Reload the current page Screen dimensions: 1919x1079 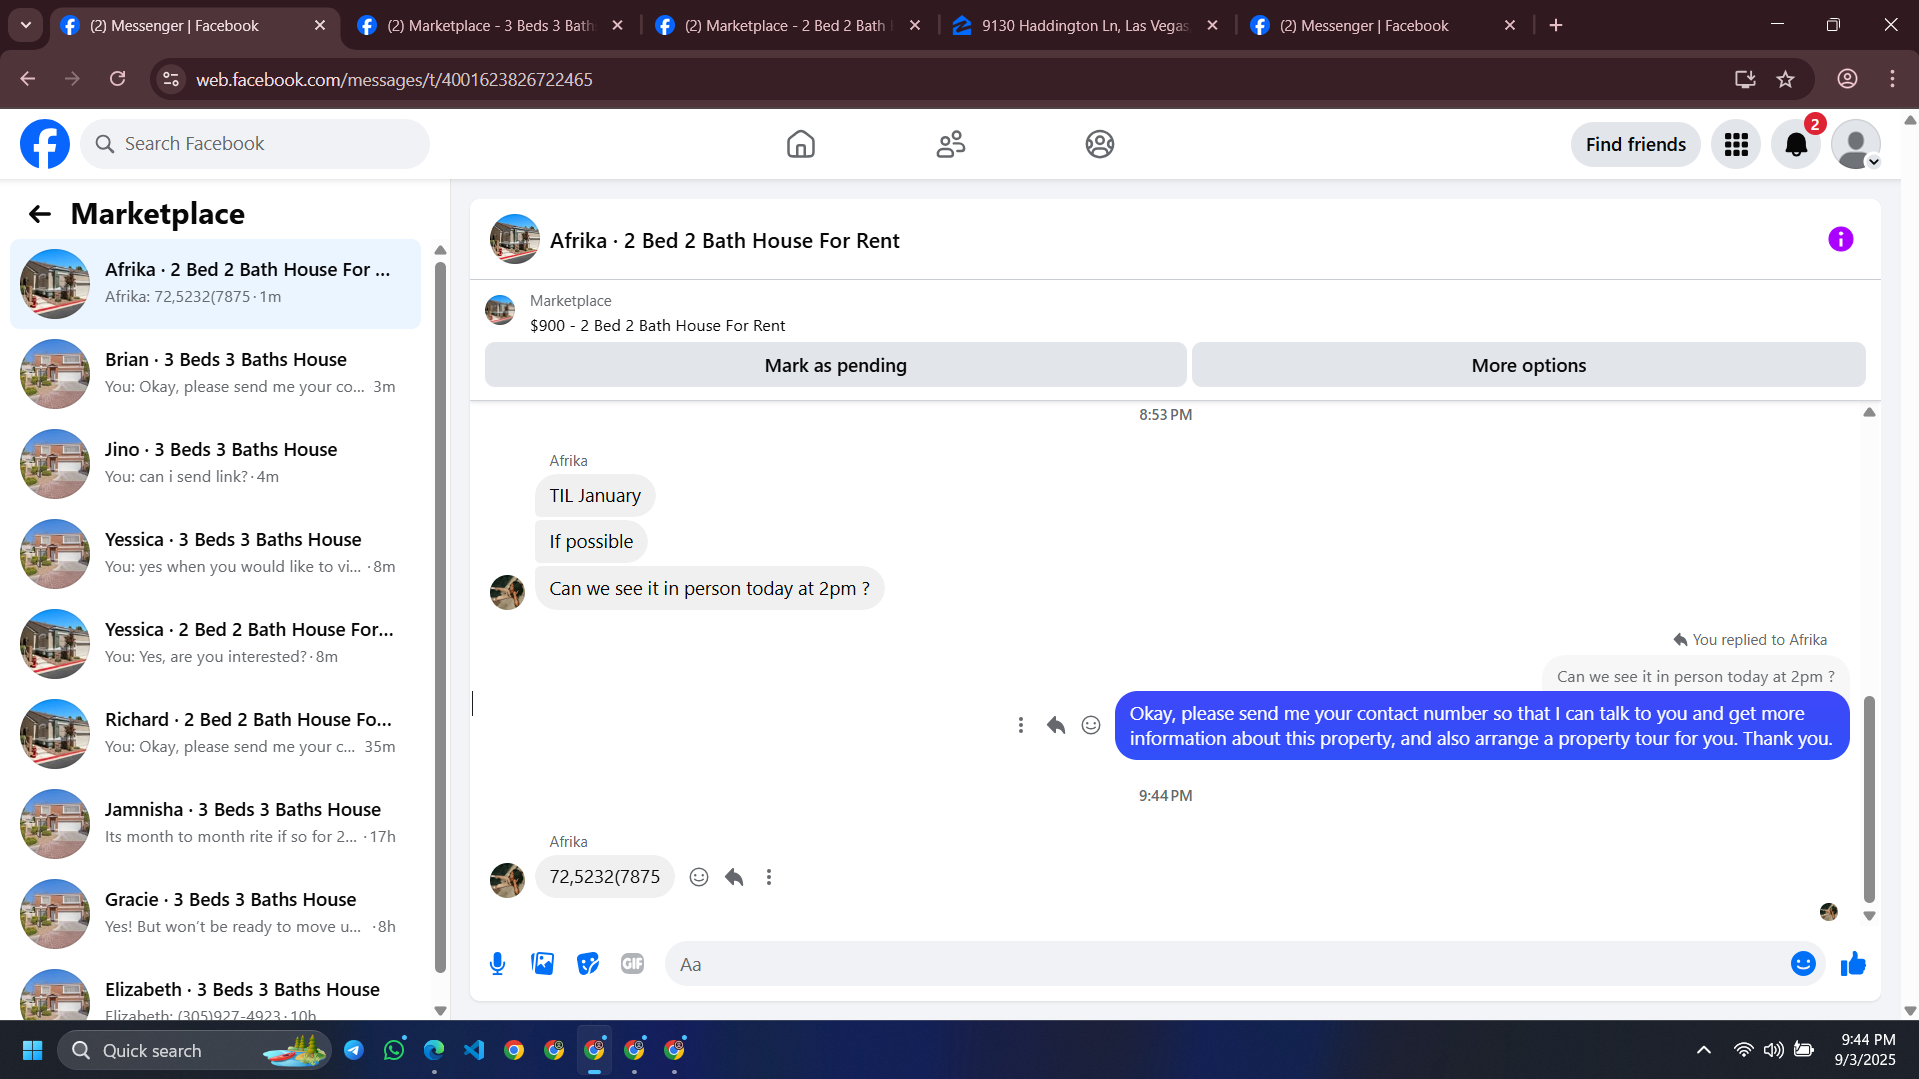pos(117,79)
